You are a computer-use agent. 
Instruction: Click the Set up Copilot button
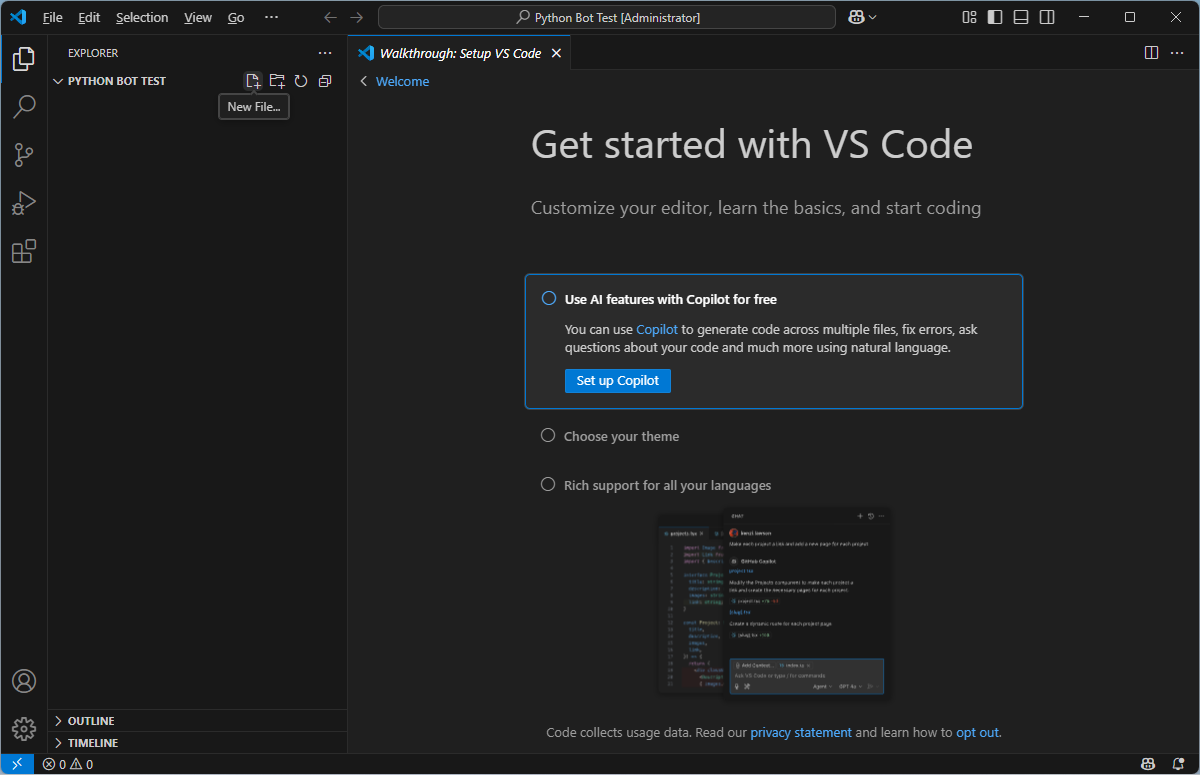click(x=618, y=380)
